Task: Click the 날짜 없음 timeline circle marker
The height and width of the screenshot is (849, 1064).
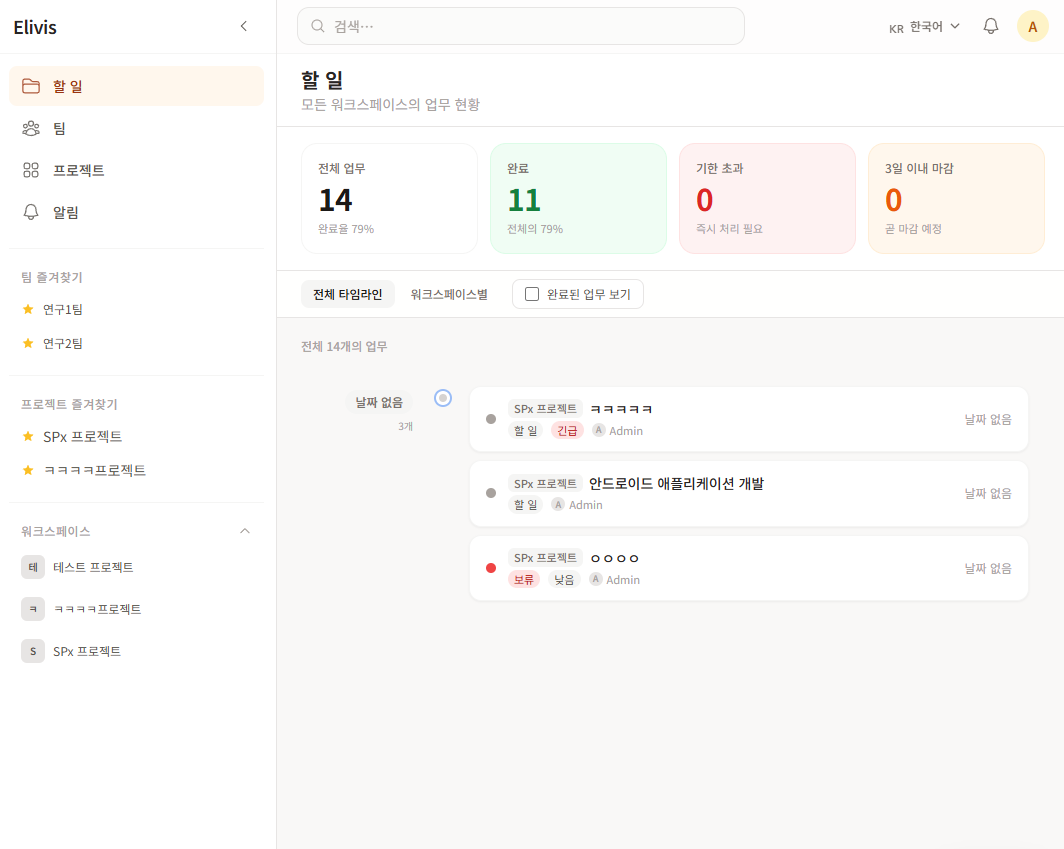Action: [443, 398]
